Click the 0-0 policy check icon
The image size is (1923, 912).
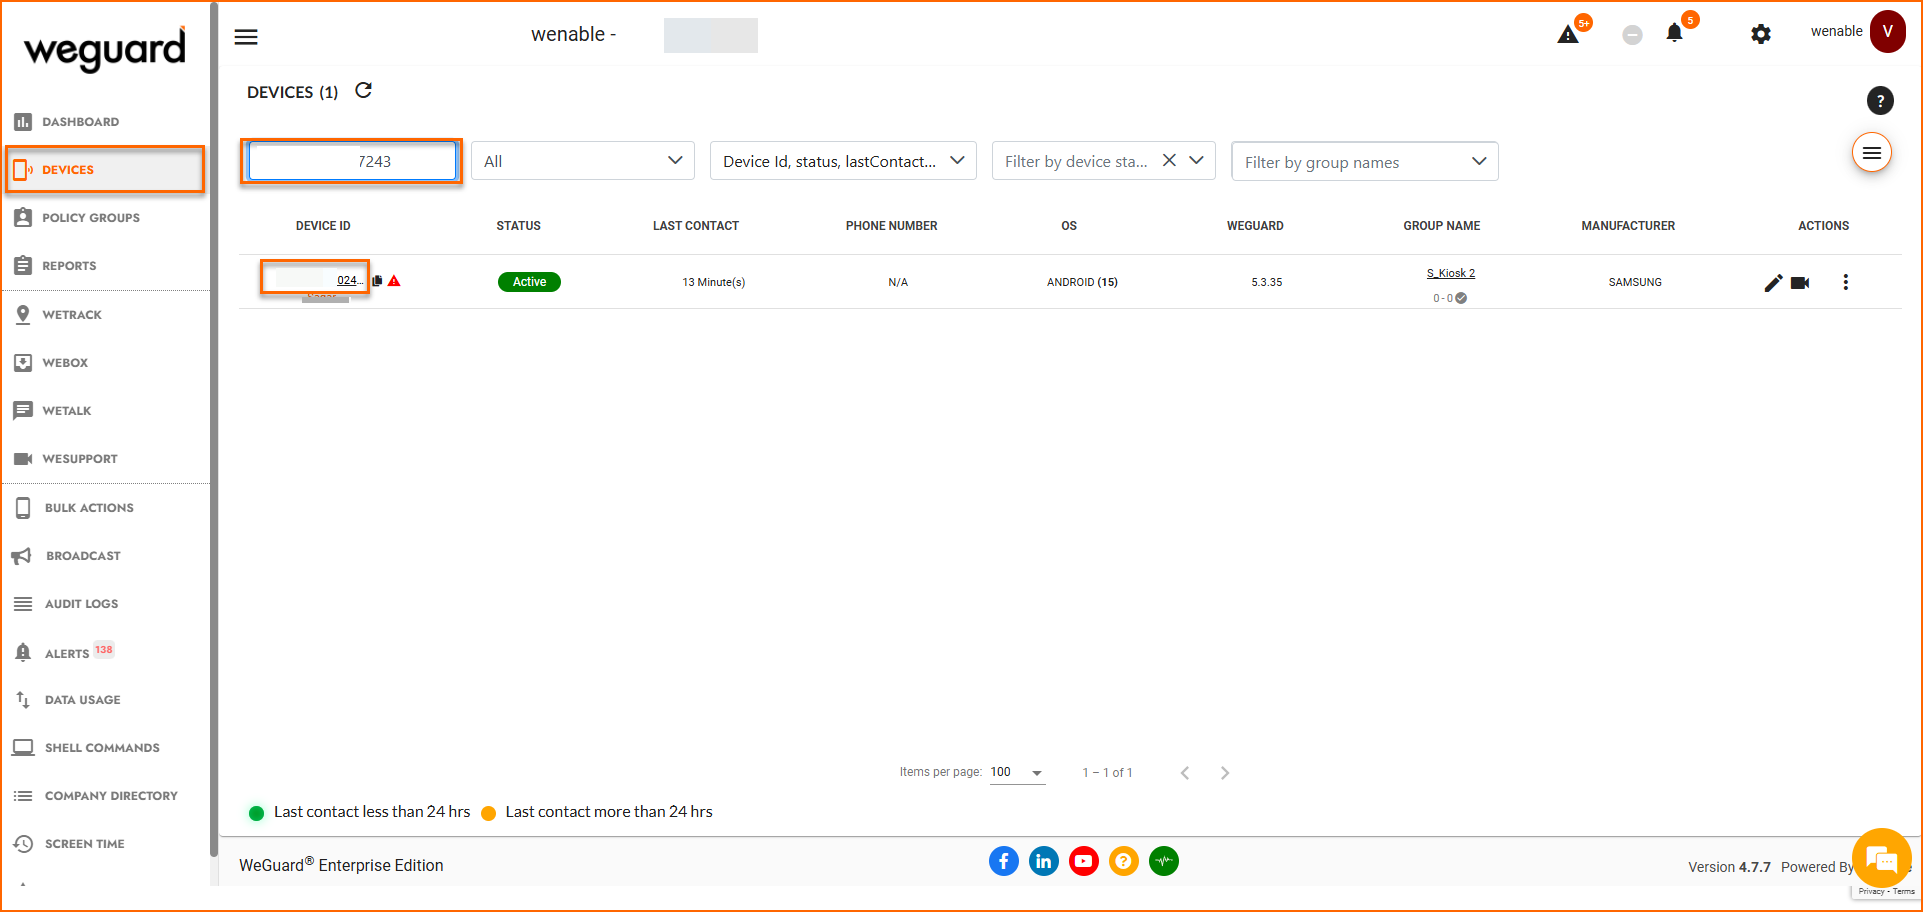tap(1461, 298)
